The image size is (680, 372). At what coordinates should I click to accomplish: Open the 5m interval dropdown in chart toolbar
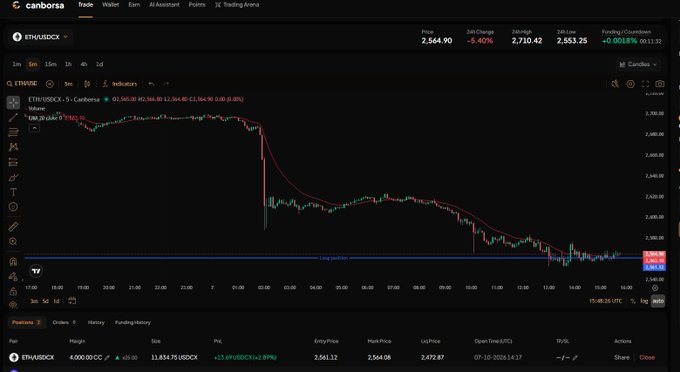(x=69, y=84)
